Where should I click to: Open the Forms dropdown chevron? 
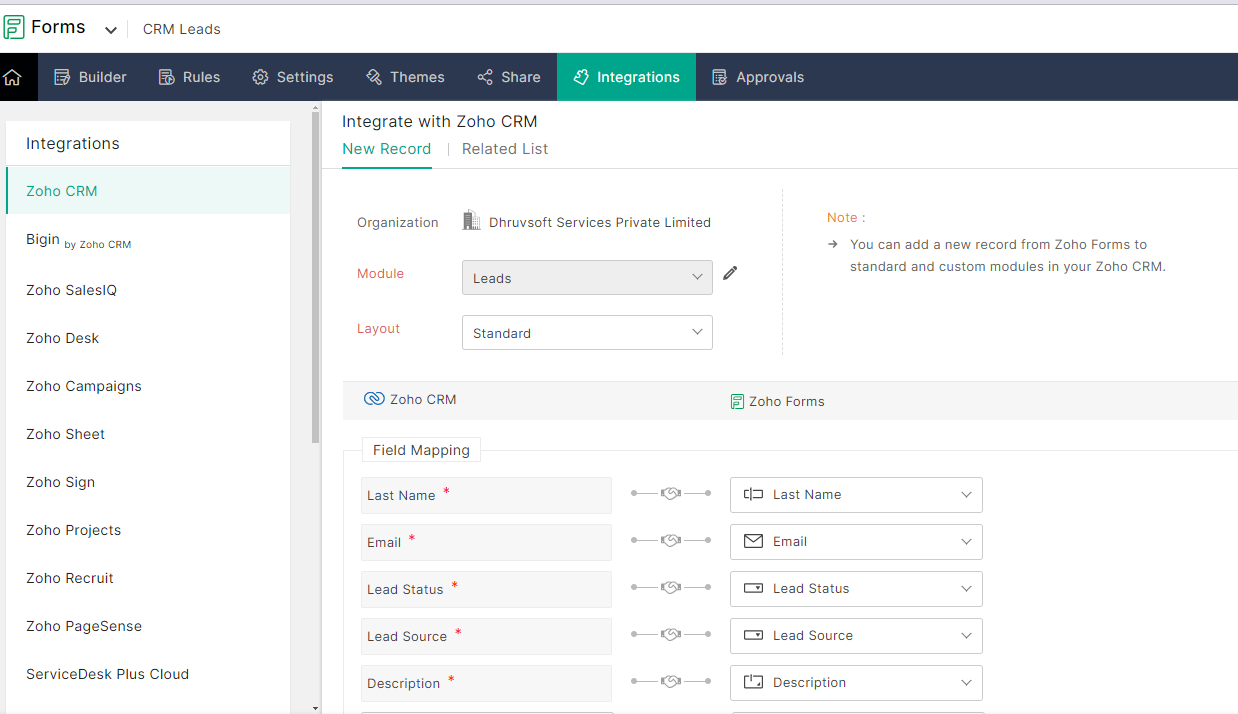(x=111, y=30)
